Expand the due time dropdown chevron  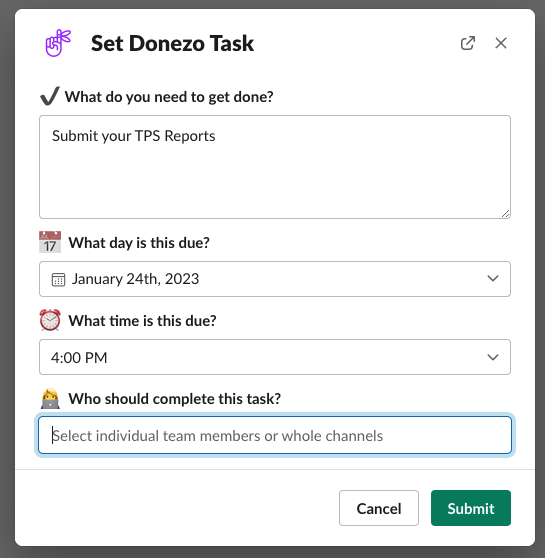pyautogui.click(x=493, y=357)
